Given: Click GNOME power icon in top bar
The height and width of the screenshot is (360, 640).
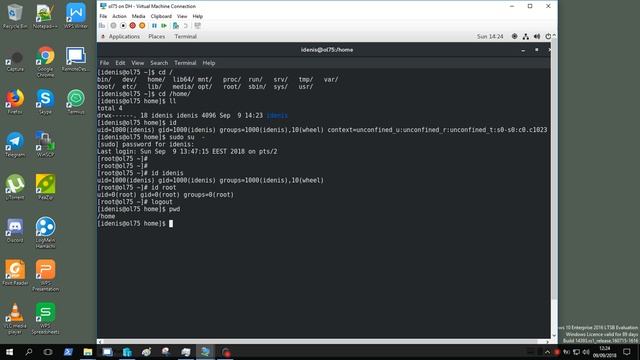Looking at the screenshot, I should pos(548,36).
